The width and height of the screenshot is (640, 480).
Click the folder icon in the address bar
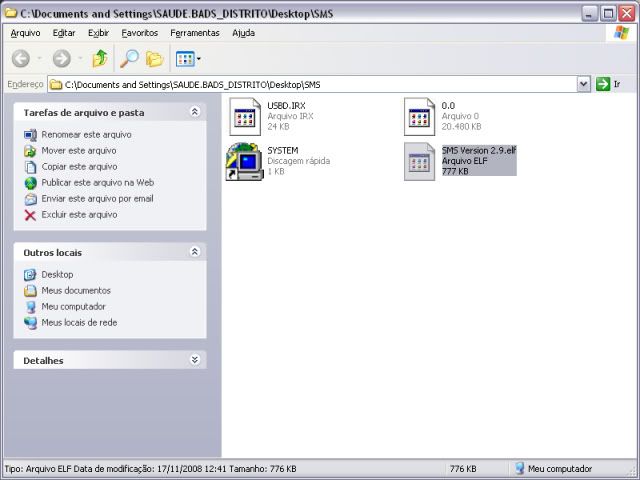click(x=56, y=84)
